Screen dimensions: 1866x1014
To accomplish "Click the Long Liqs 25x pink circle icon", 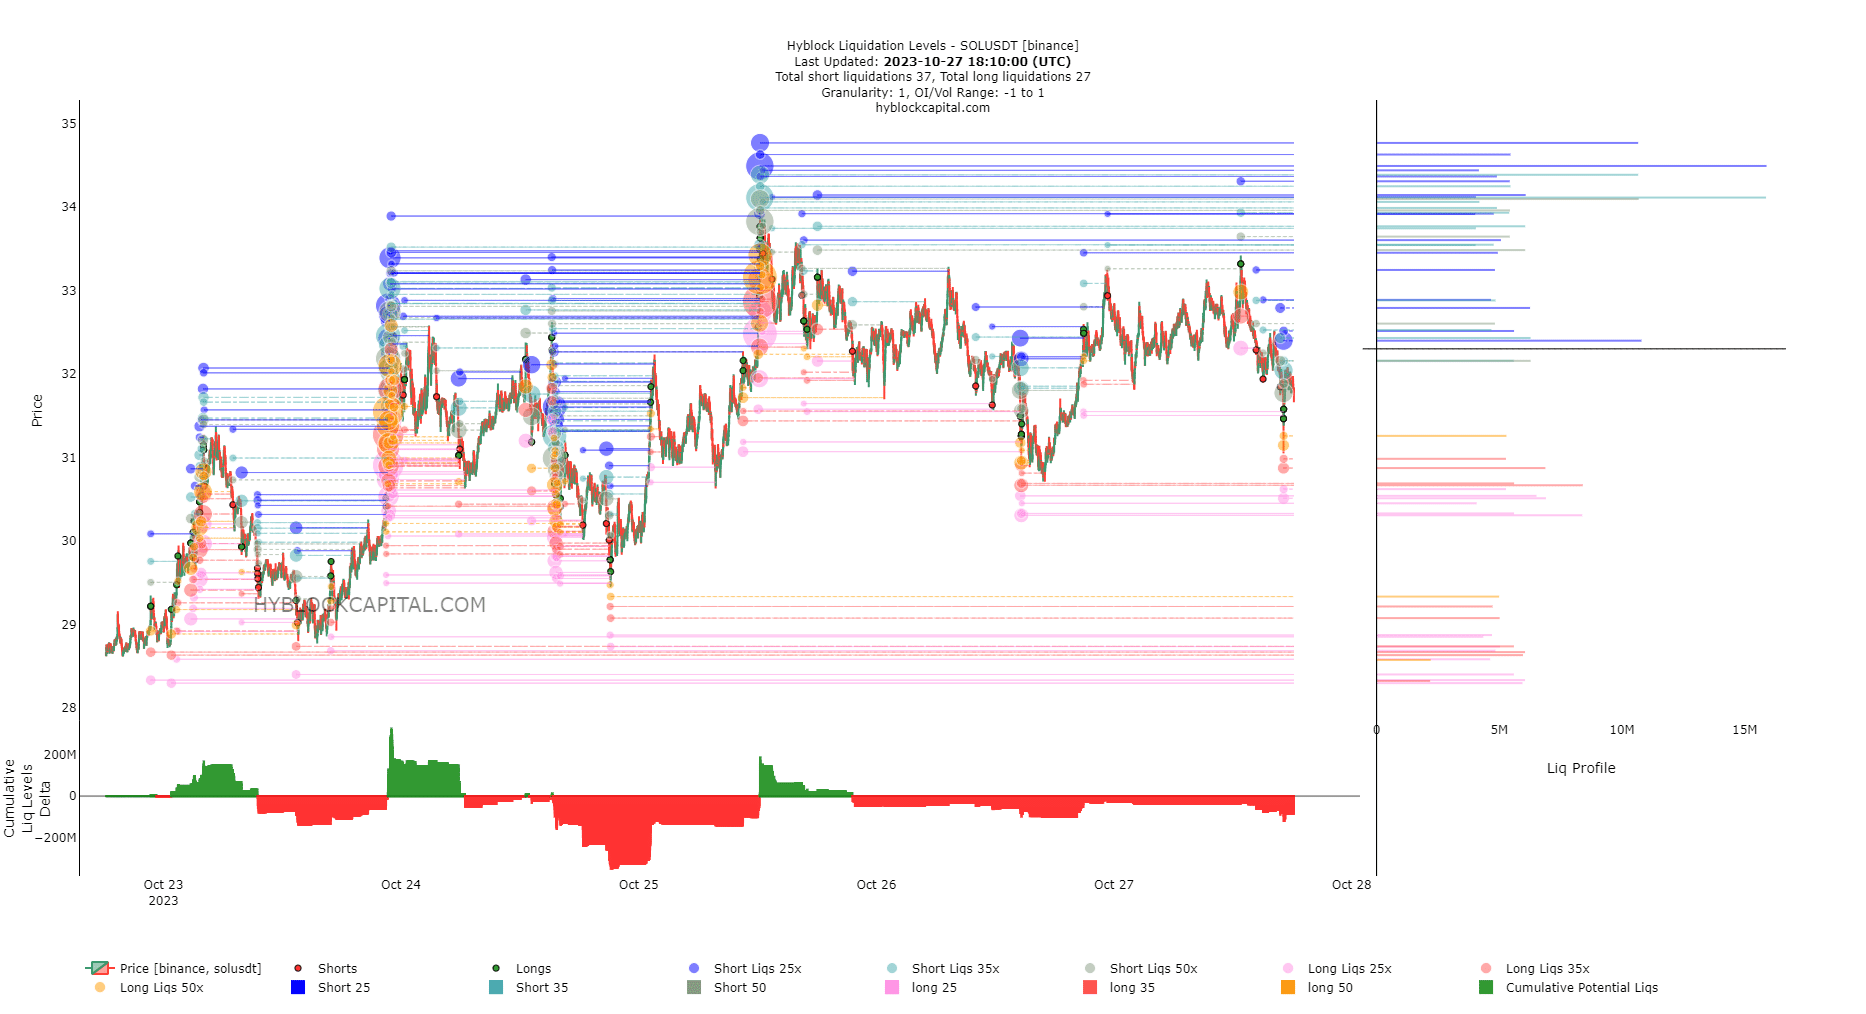I will [1288, 968].
